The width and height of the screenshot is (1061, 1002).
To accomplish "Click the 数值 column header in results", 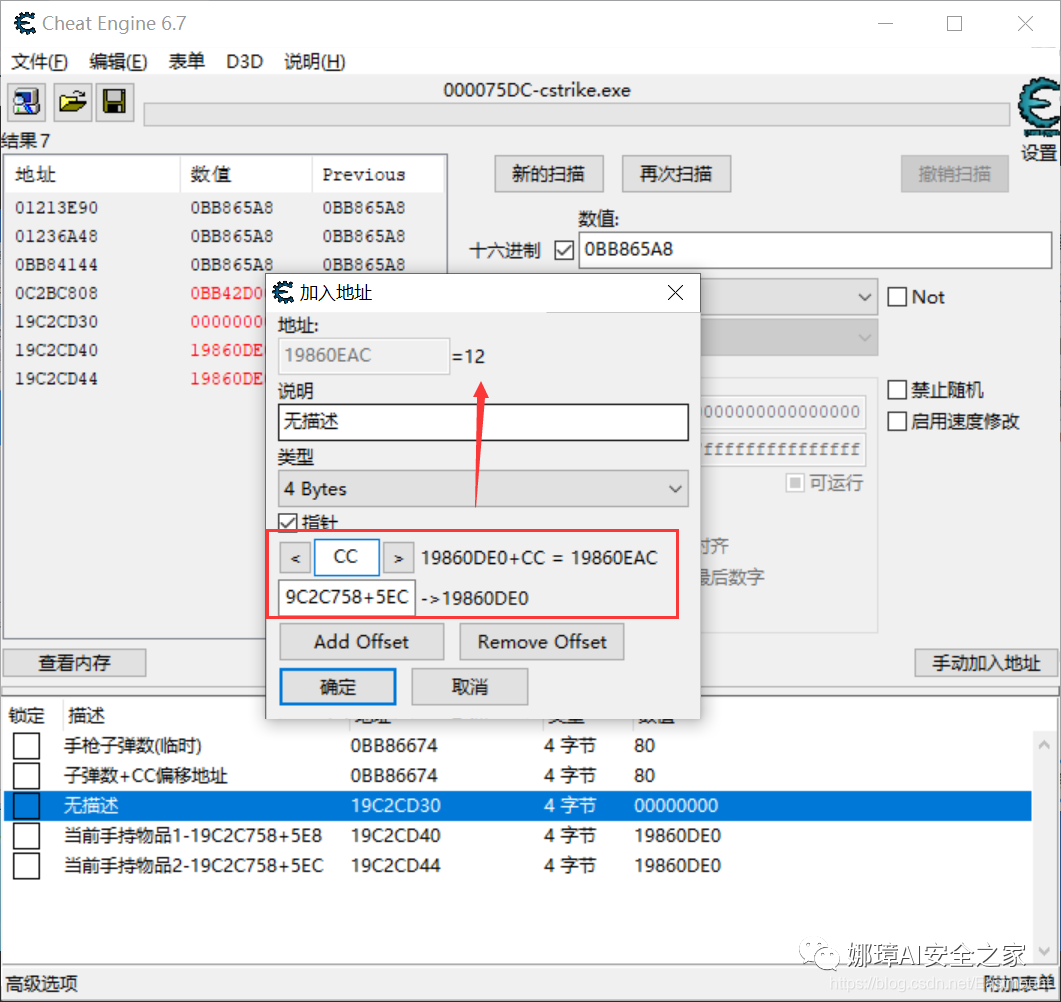I will (x=246, y=175).
